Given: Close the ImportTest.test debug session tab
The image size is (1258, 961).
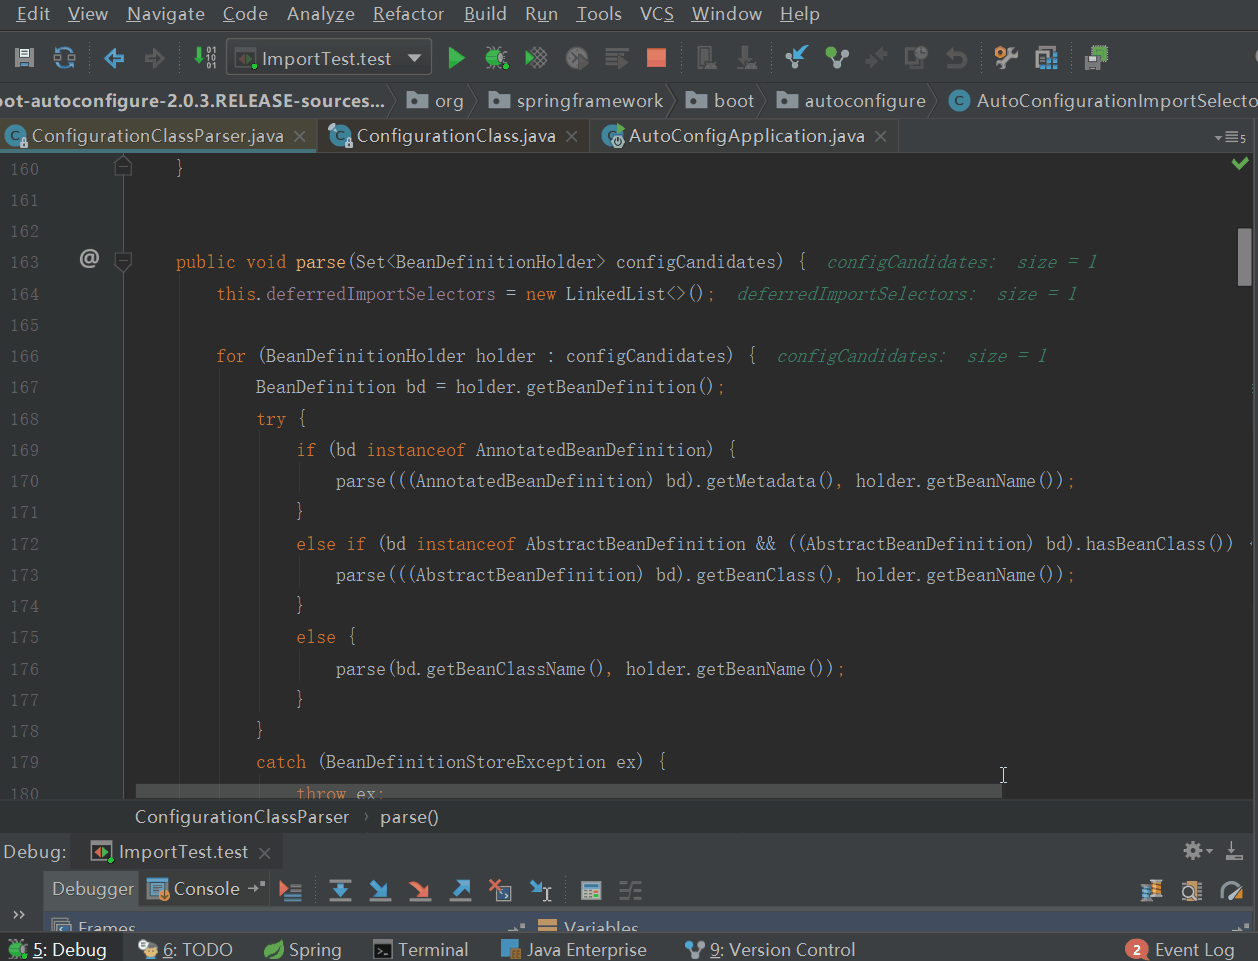Looking at the screenshot, I should [265, 853].
